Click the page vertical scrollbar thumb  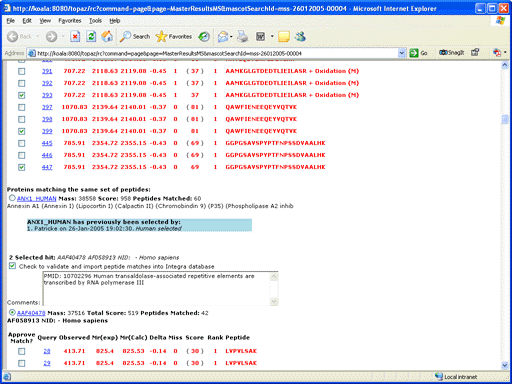click(x=505, y=119)
